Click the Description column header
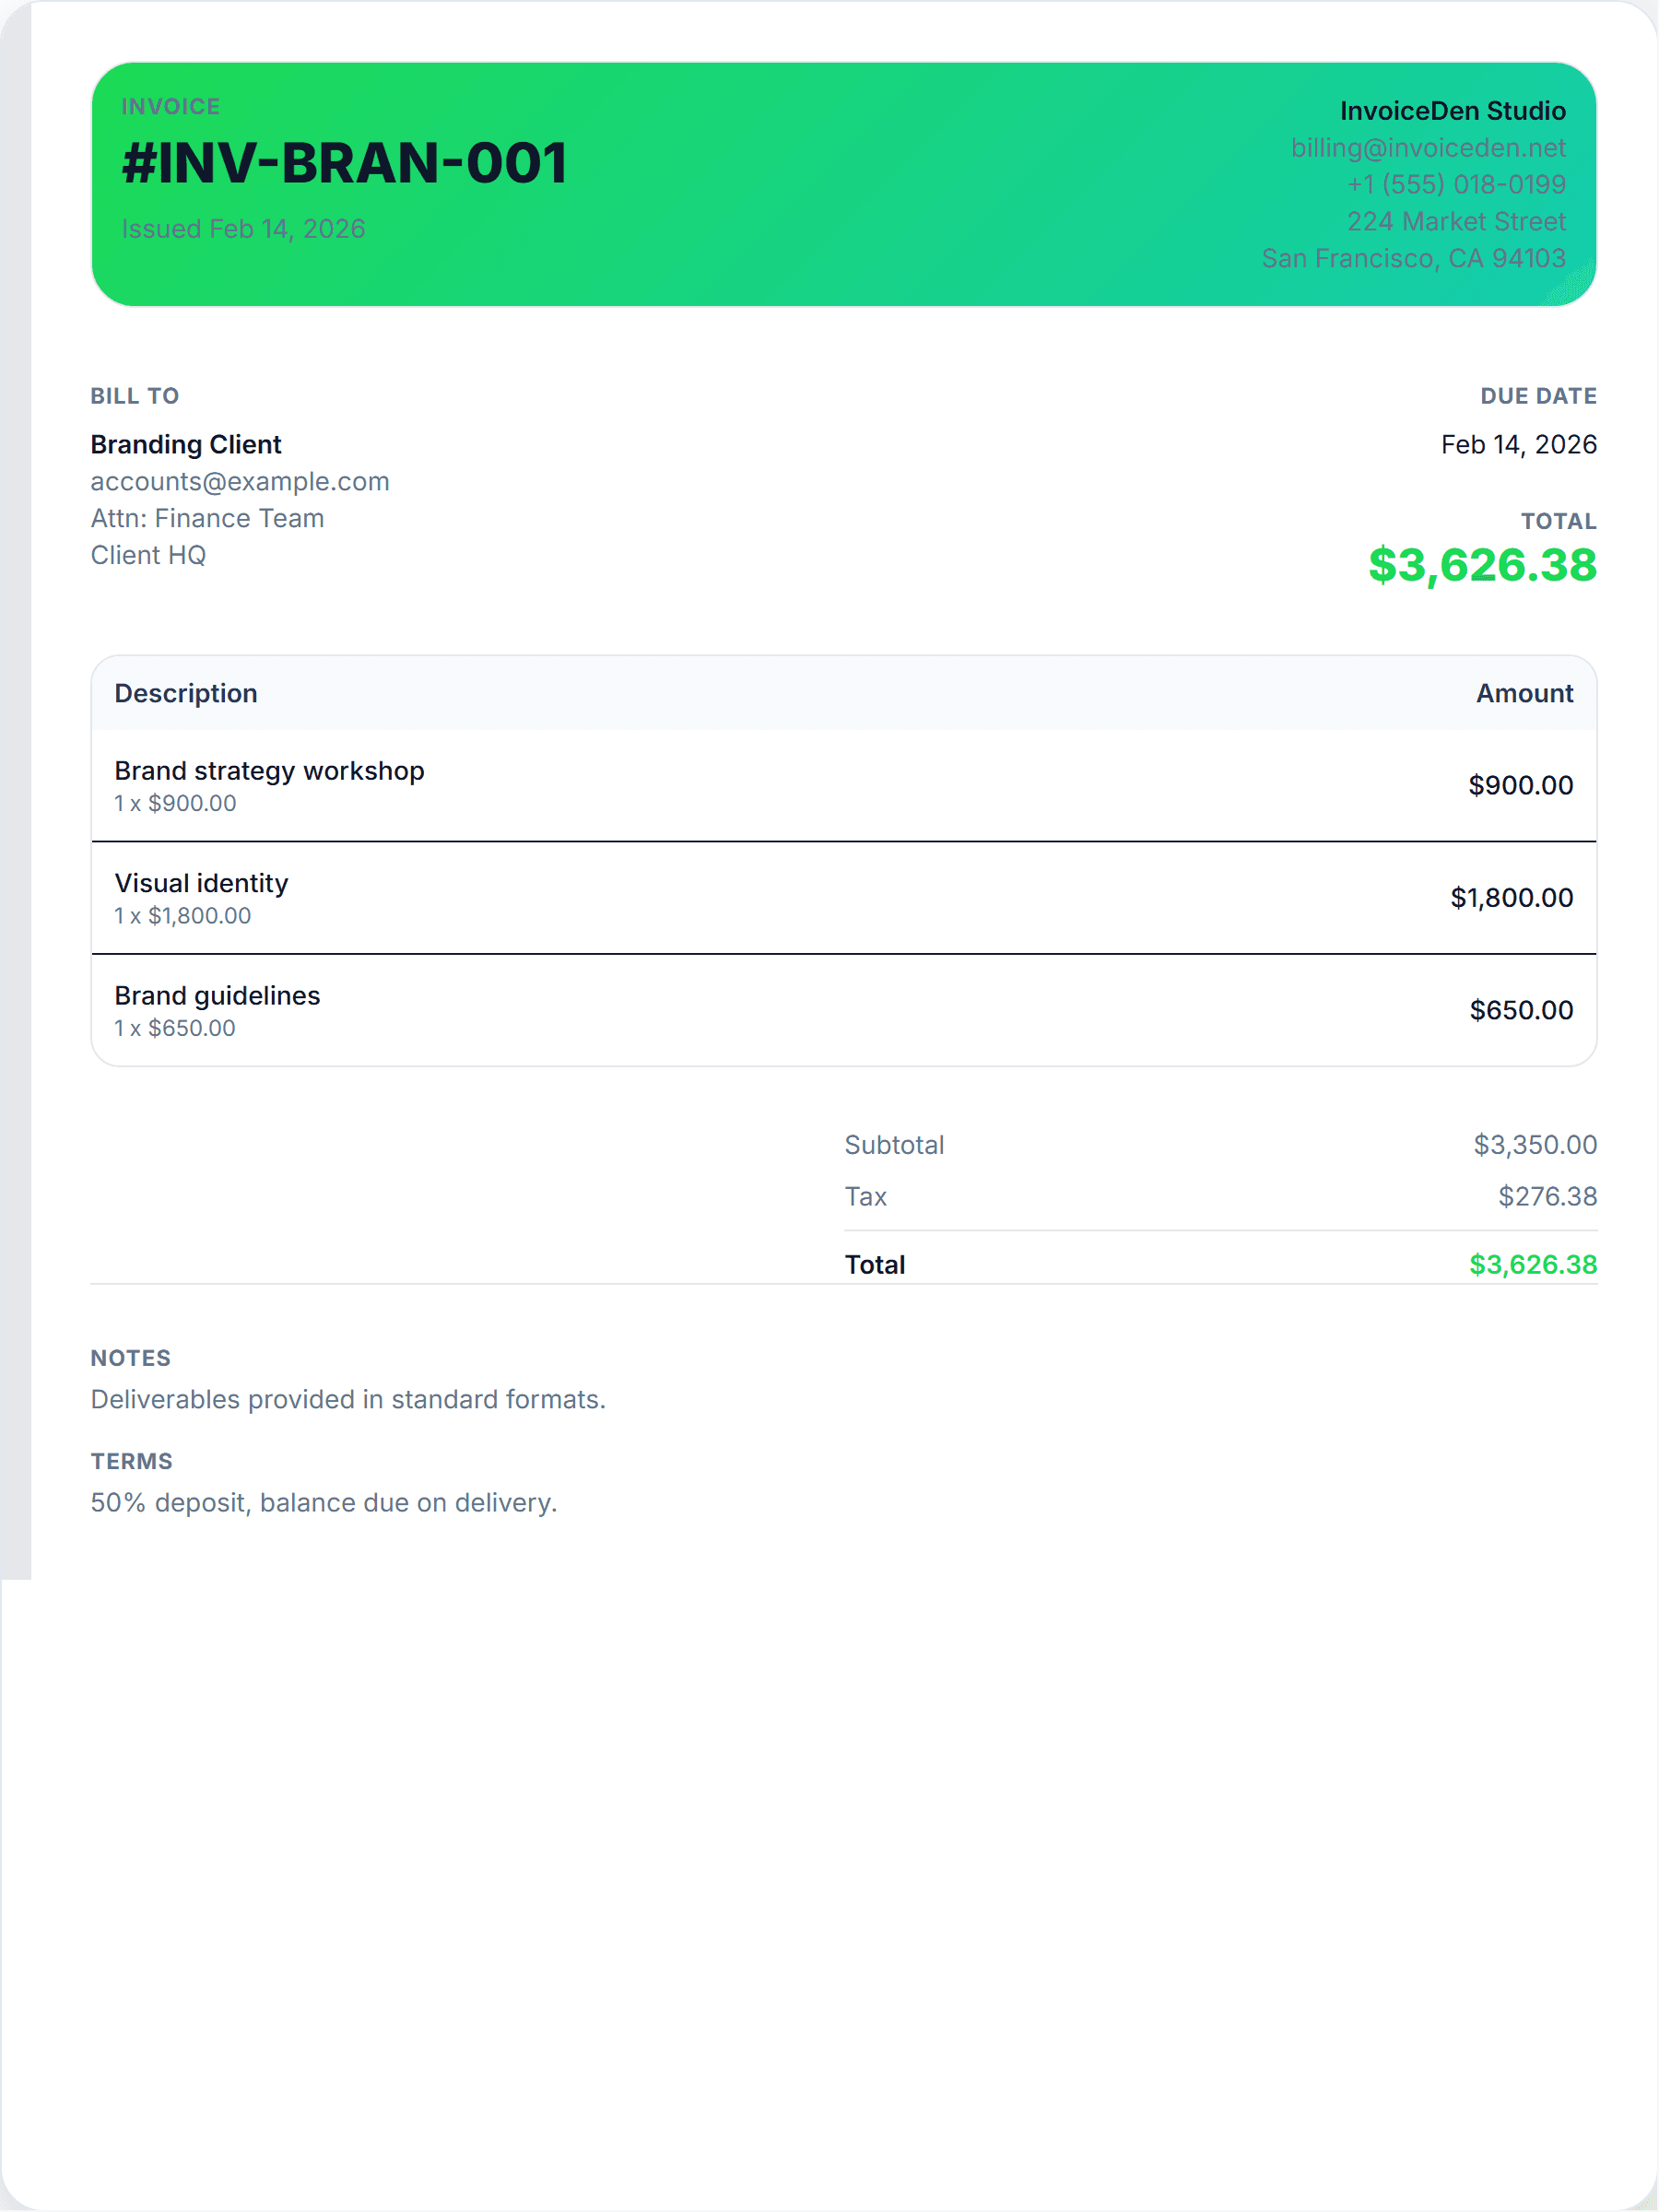This screenshot has width=1659, height=2212. (186, 694)
